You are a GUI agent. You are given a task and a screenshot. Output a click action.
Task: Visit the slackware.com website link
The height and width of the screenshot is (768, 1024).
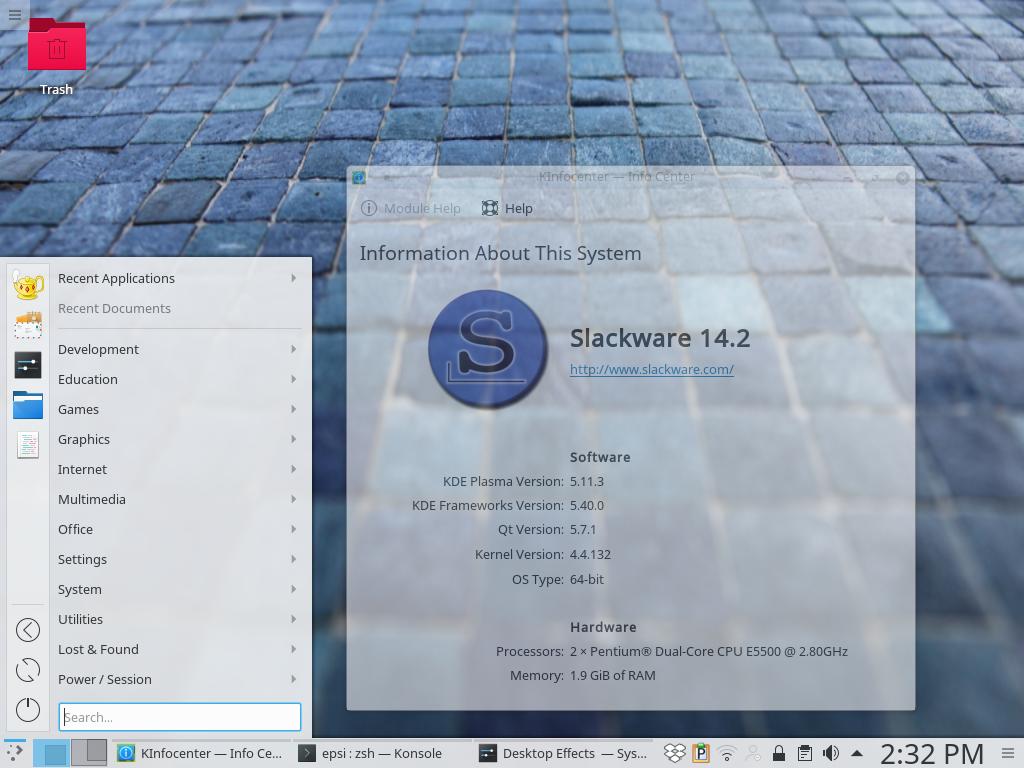(x=651, y=369)
